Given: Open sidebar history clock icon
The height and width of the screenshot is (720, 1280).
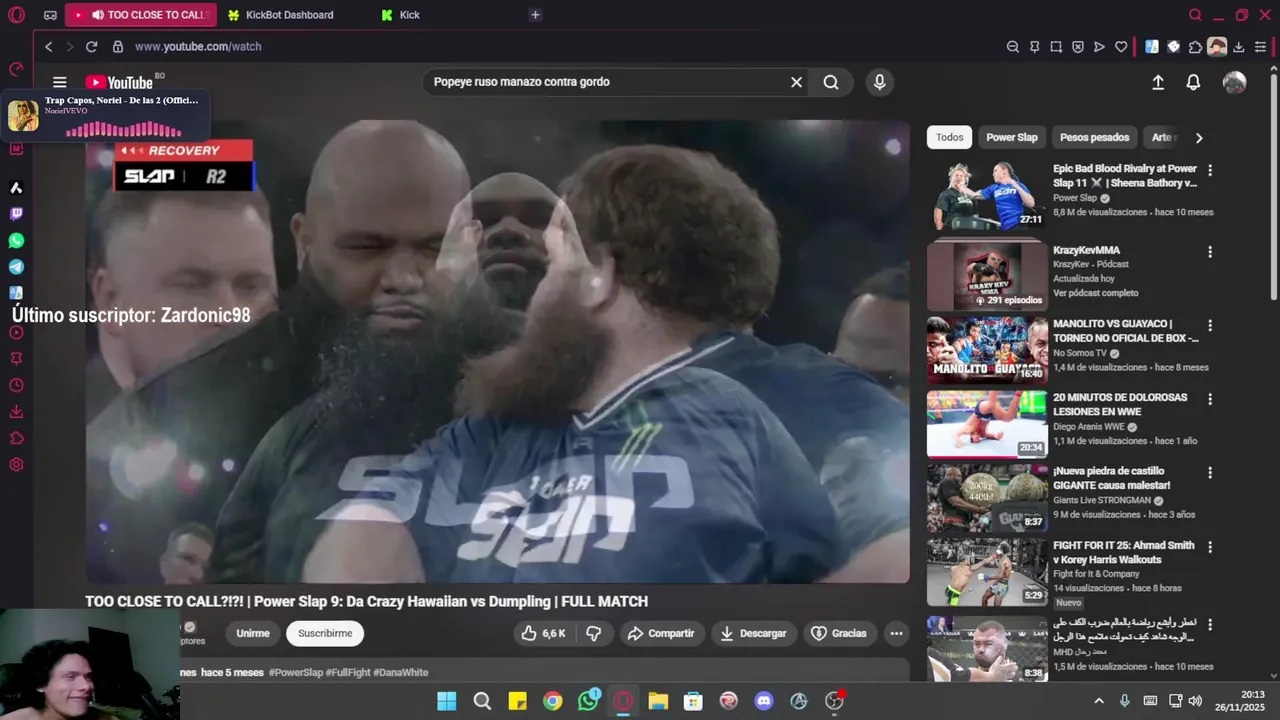Looking at the screenshot, I should tap(16, 385).
